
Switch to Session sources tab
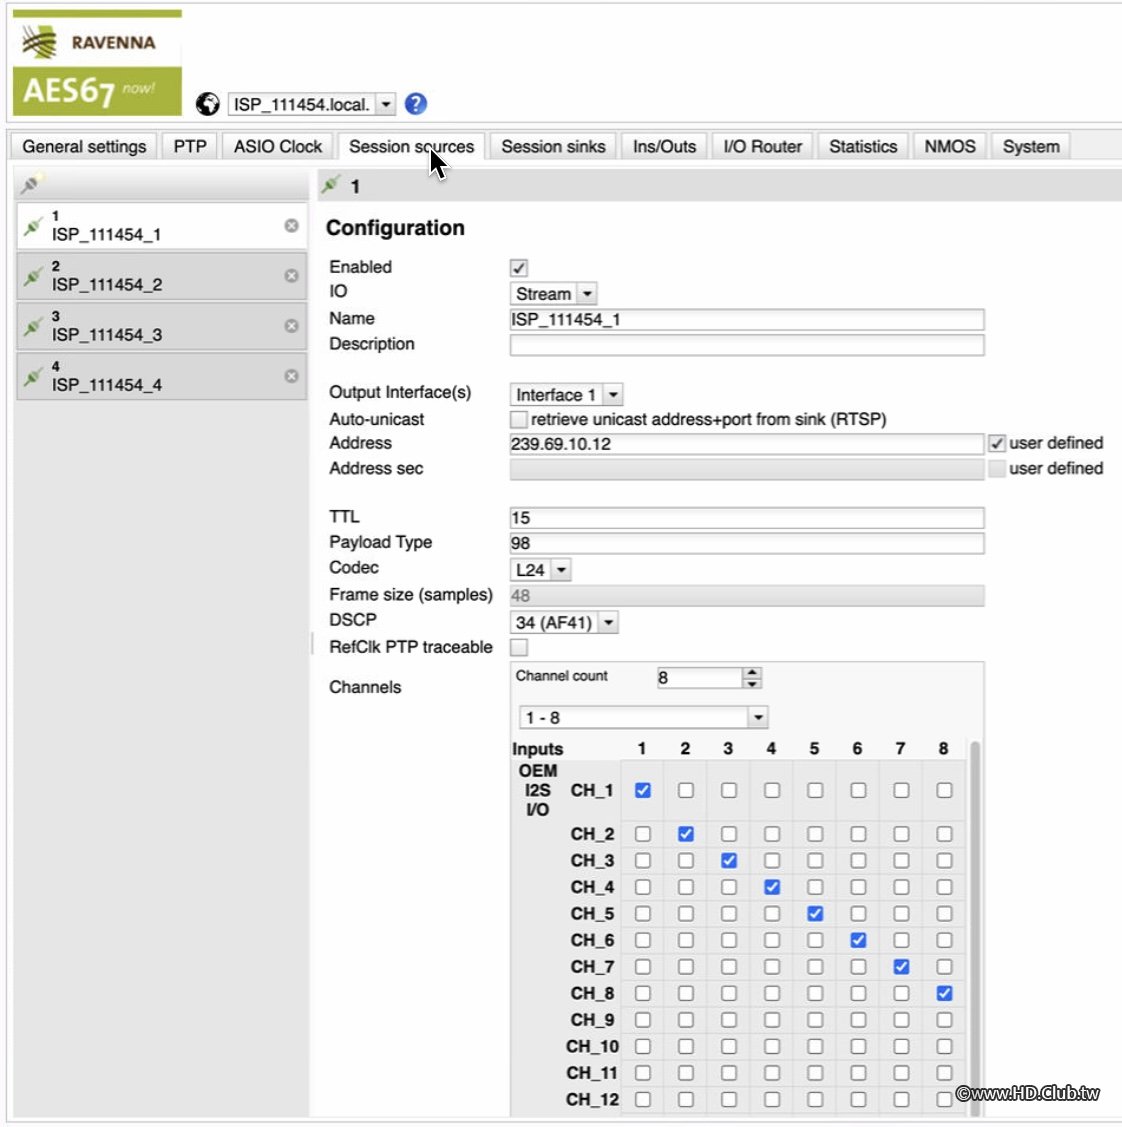tap(412, 147)
